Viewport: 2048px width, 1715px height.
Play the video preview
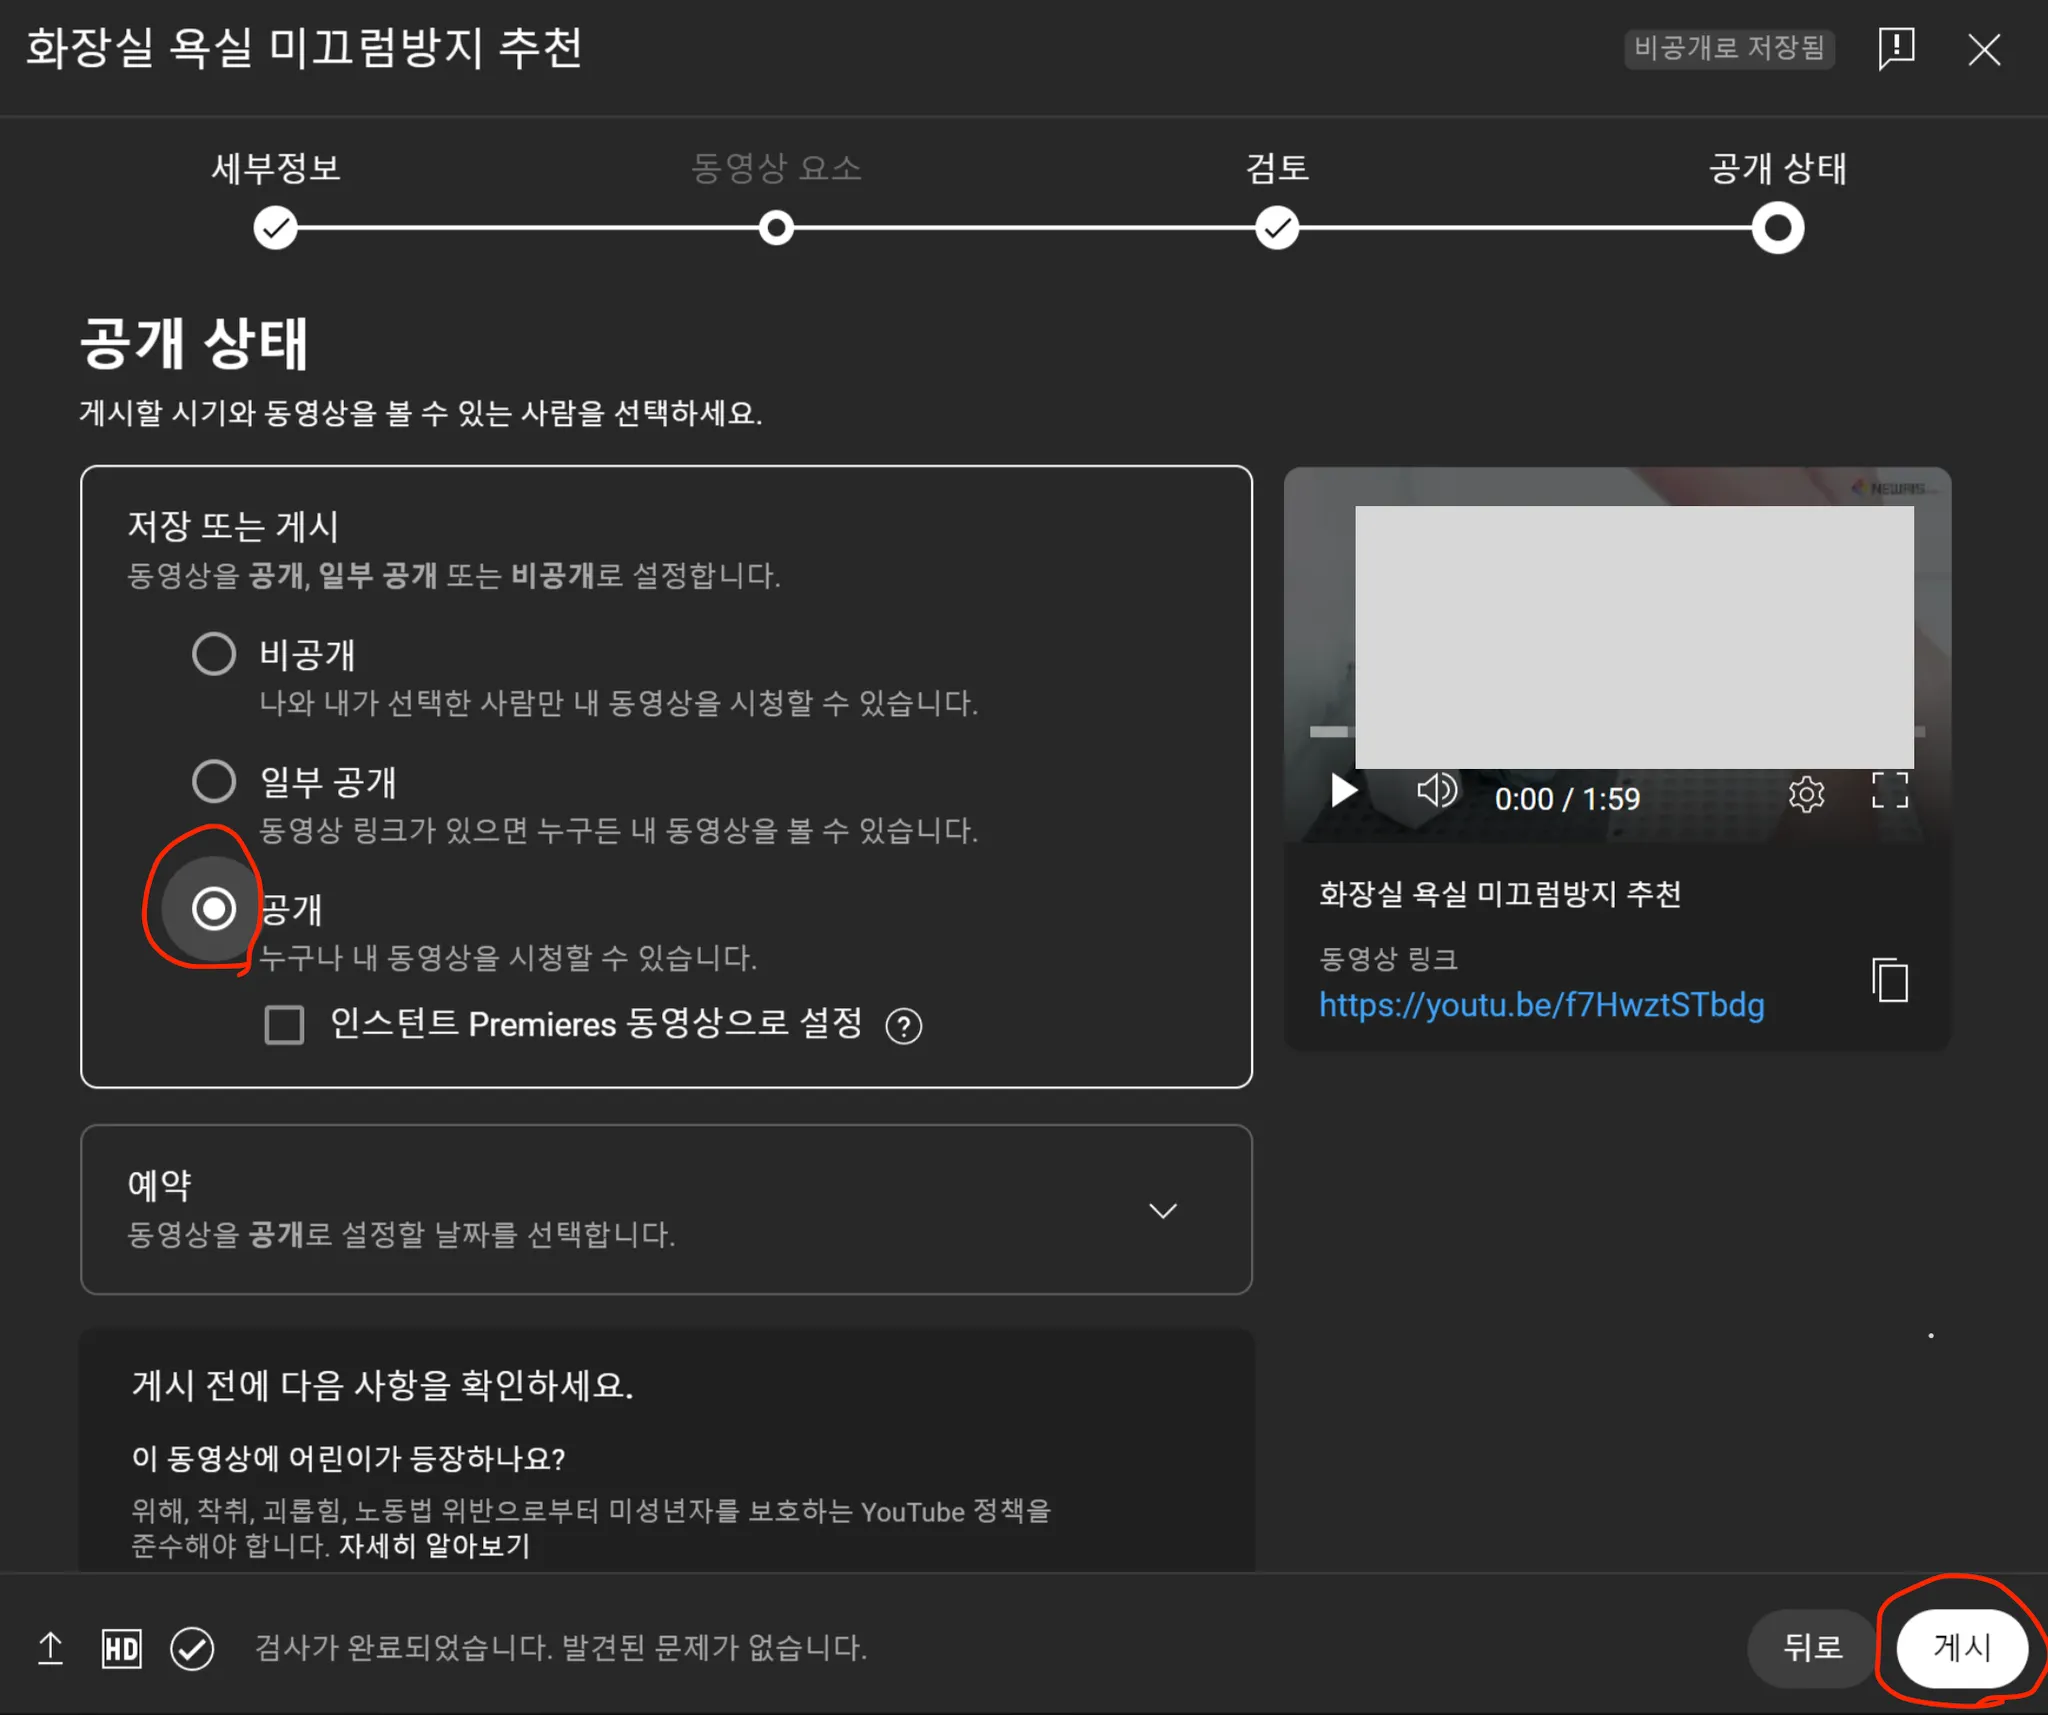(x=1344, y=791)
